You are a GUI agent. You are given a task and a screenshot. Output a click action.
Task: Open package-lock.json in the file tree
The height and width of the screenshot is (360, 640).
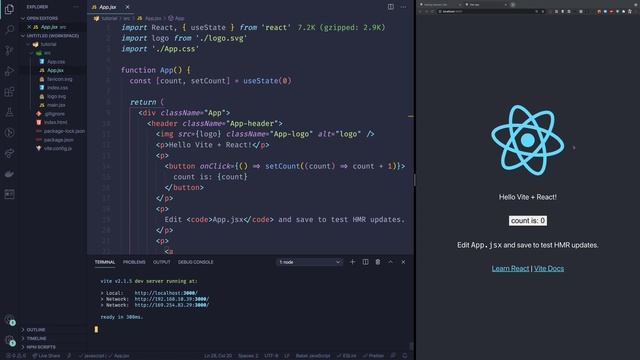(64, 131)
